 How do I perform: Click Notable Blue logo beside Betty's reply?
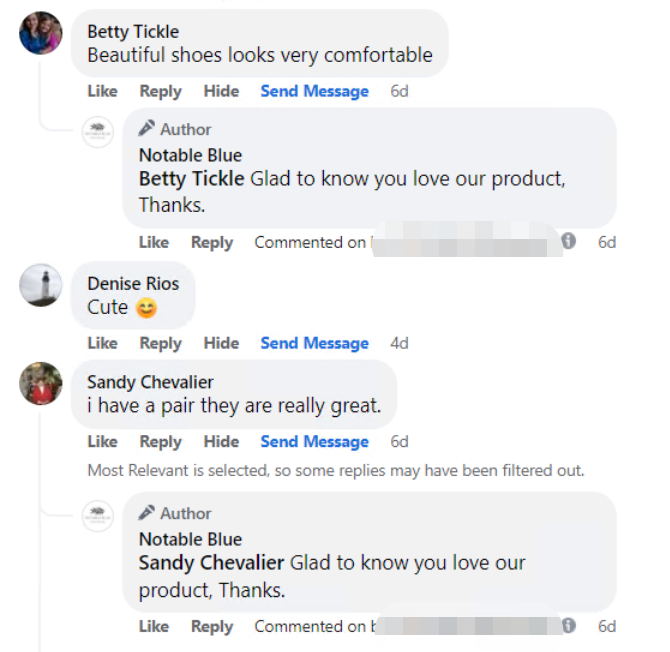tap(97, 132)
